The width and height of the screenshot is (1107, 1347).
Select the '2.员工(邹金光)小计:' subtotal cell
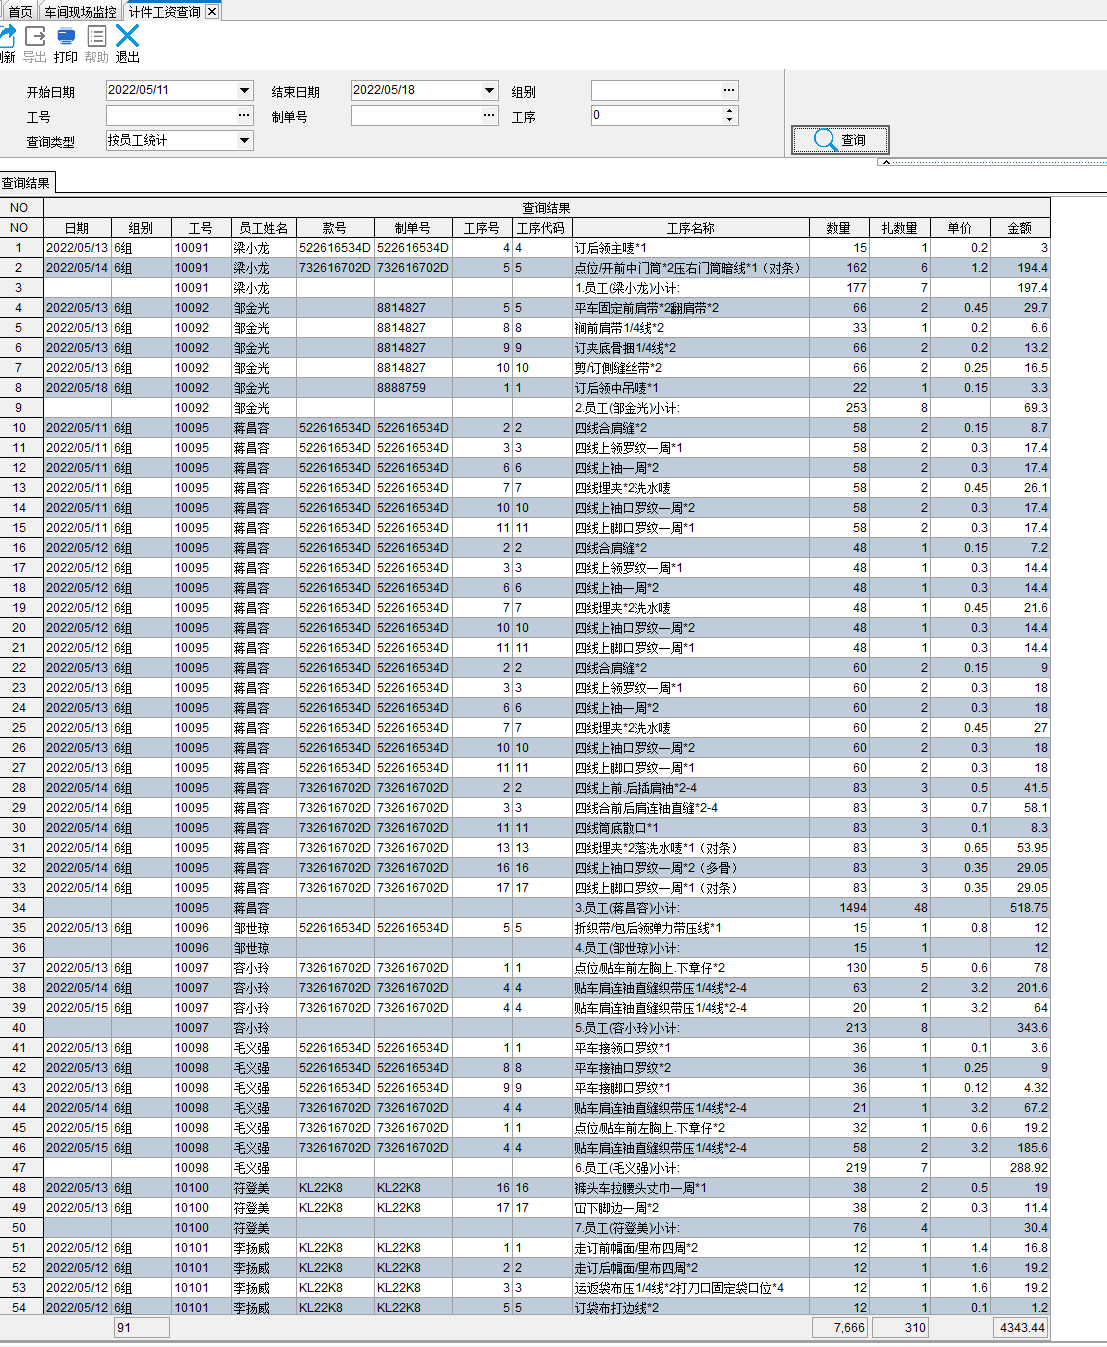point(690,408)
